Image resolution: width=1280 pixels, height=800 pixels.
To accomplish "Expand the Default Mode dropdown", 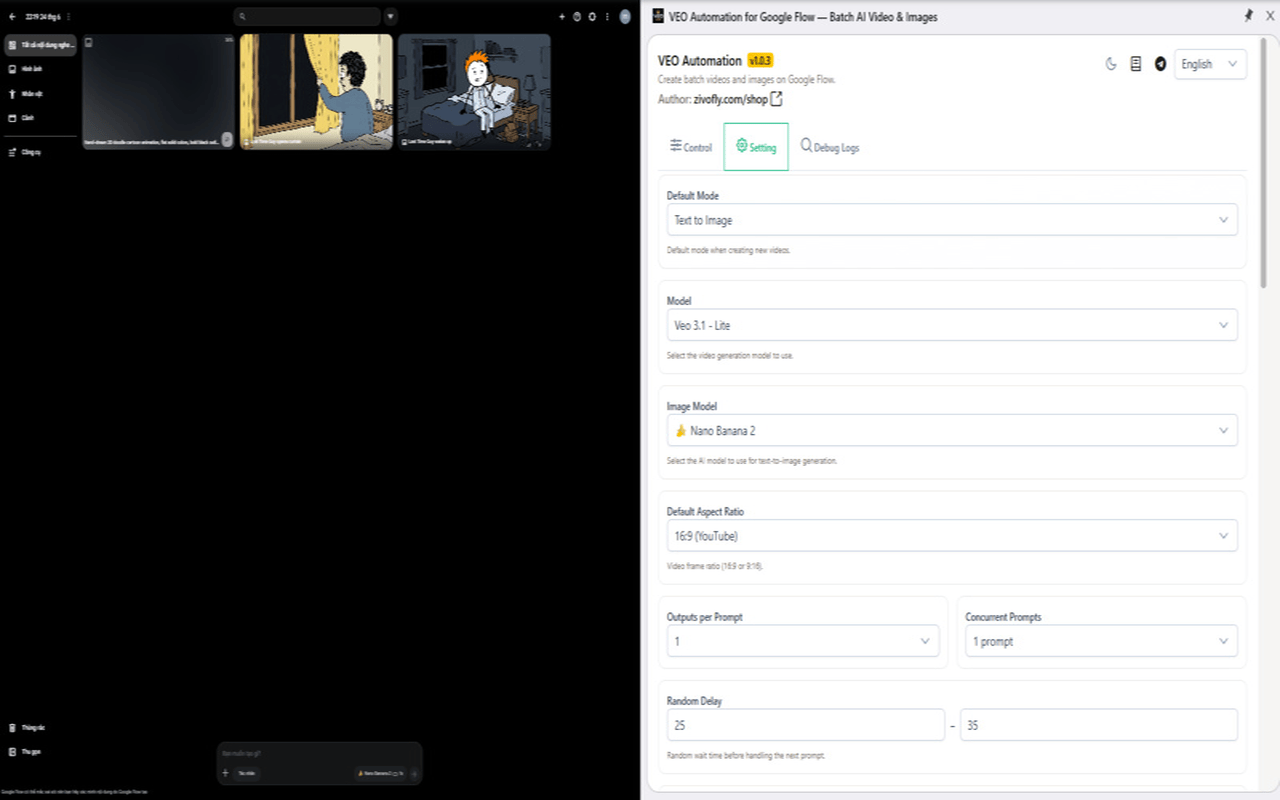I will tap(952, 220).
